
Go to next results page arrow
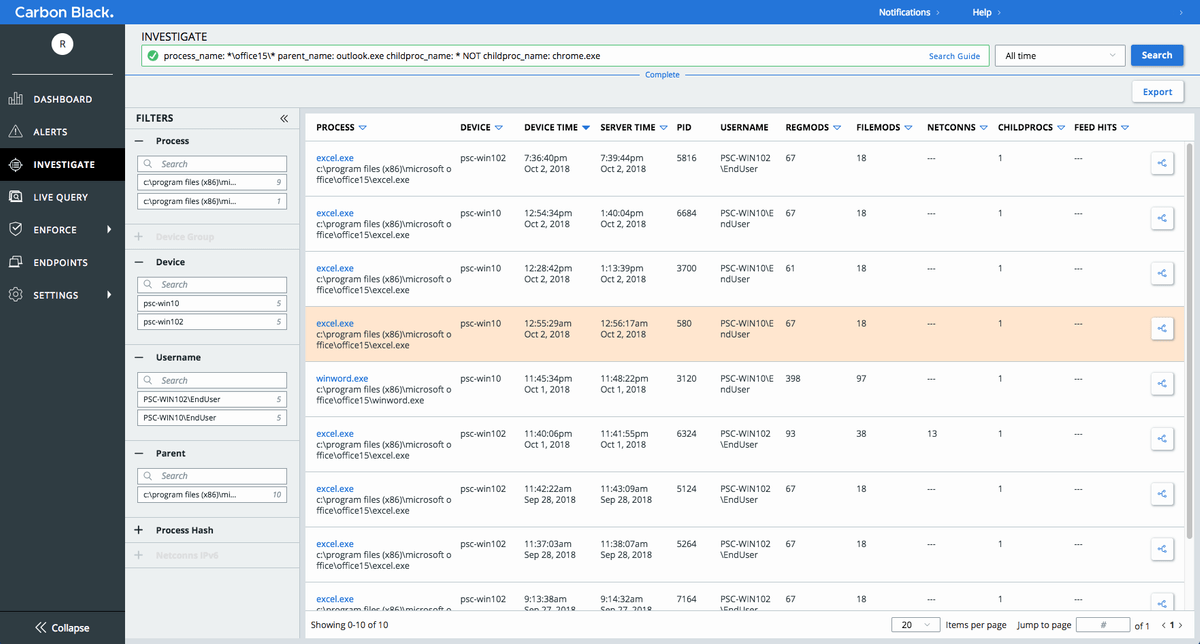tap(1180, 625)
